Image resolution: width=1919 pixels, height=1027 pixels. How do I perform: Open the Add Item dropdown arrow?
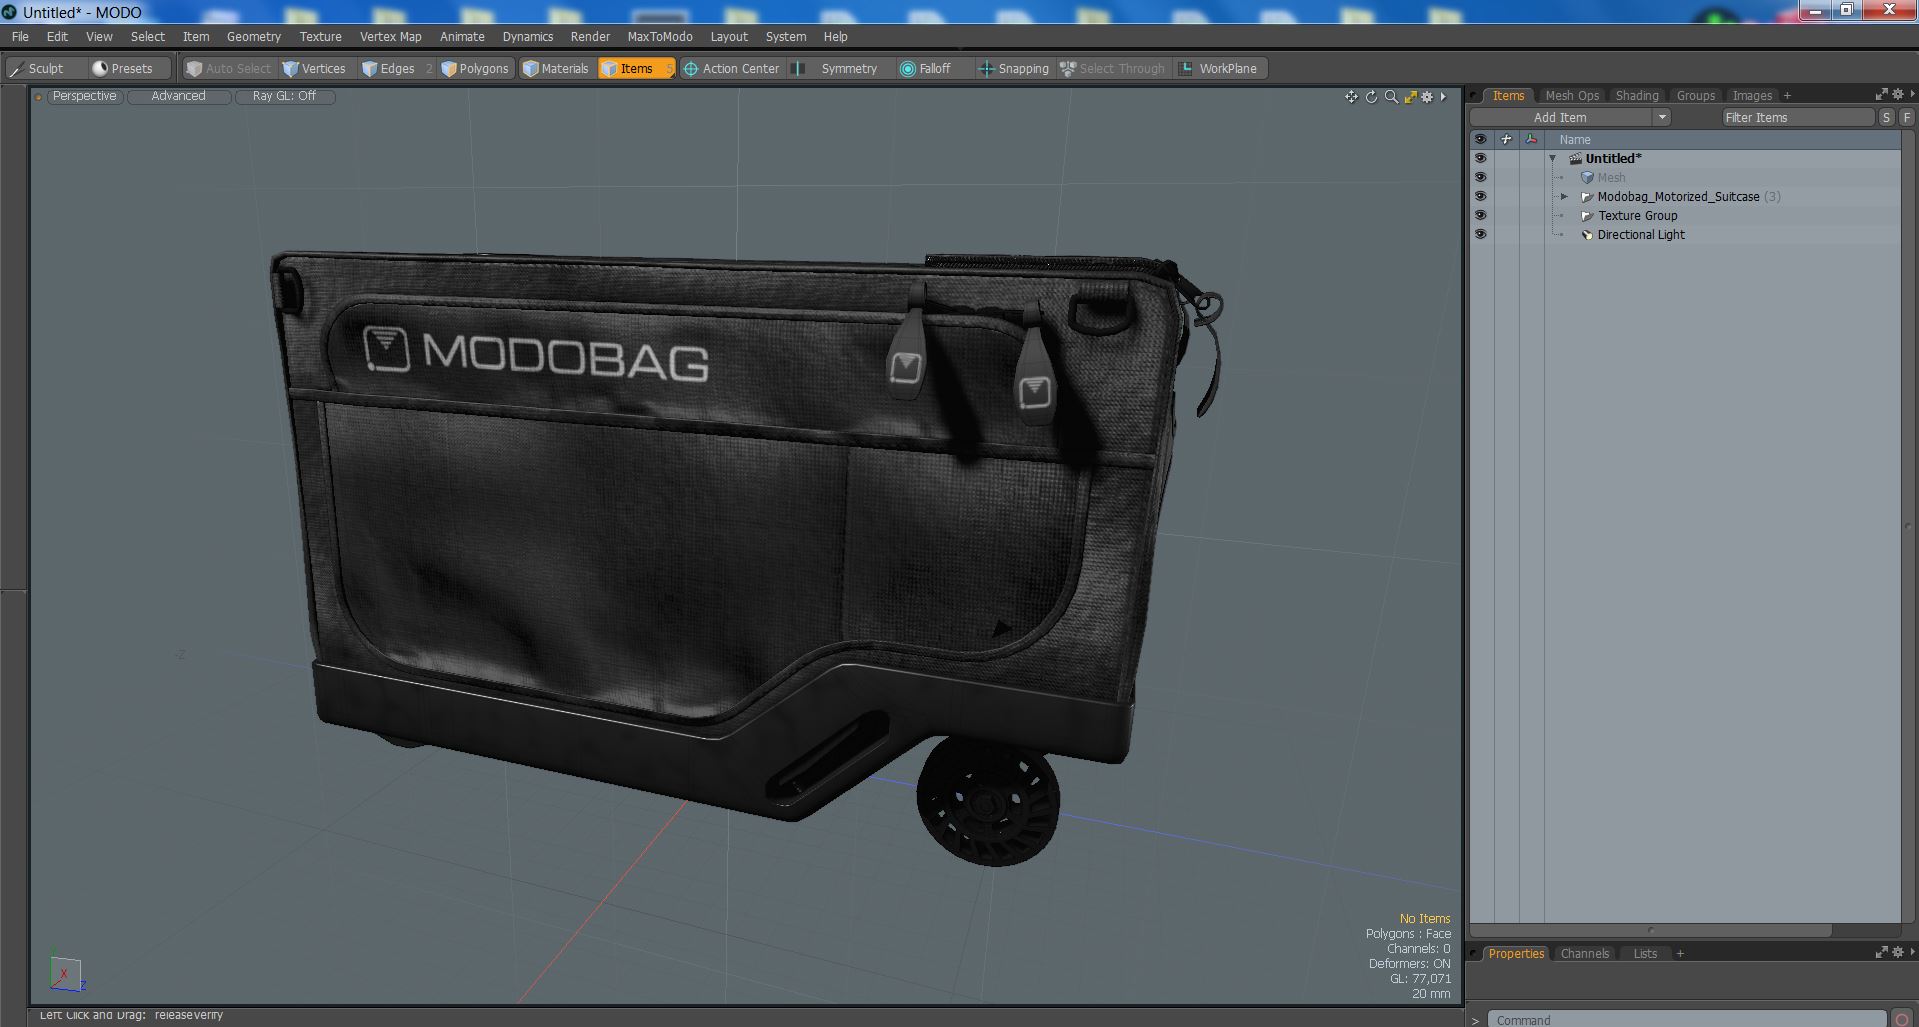[x=1662, y=117]
